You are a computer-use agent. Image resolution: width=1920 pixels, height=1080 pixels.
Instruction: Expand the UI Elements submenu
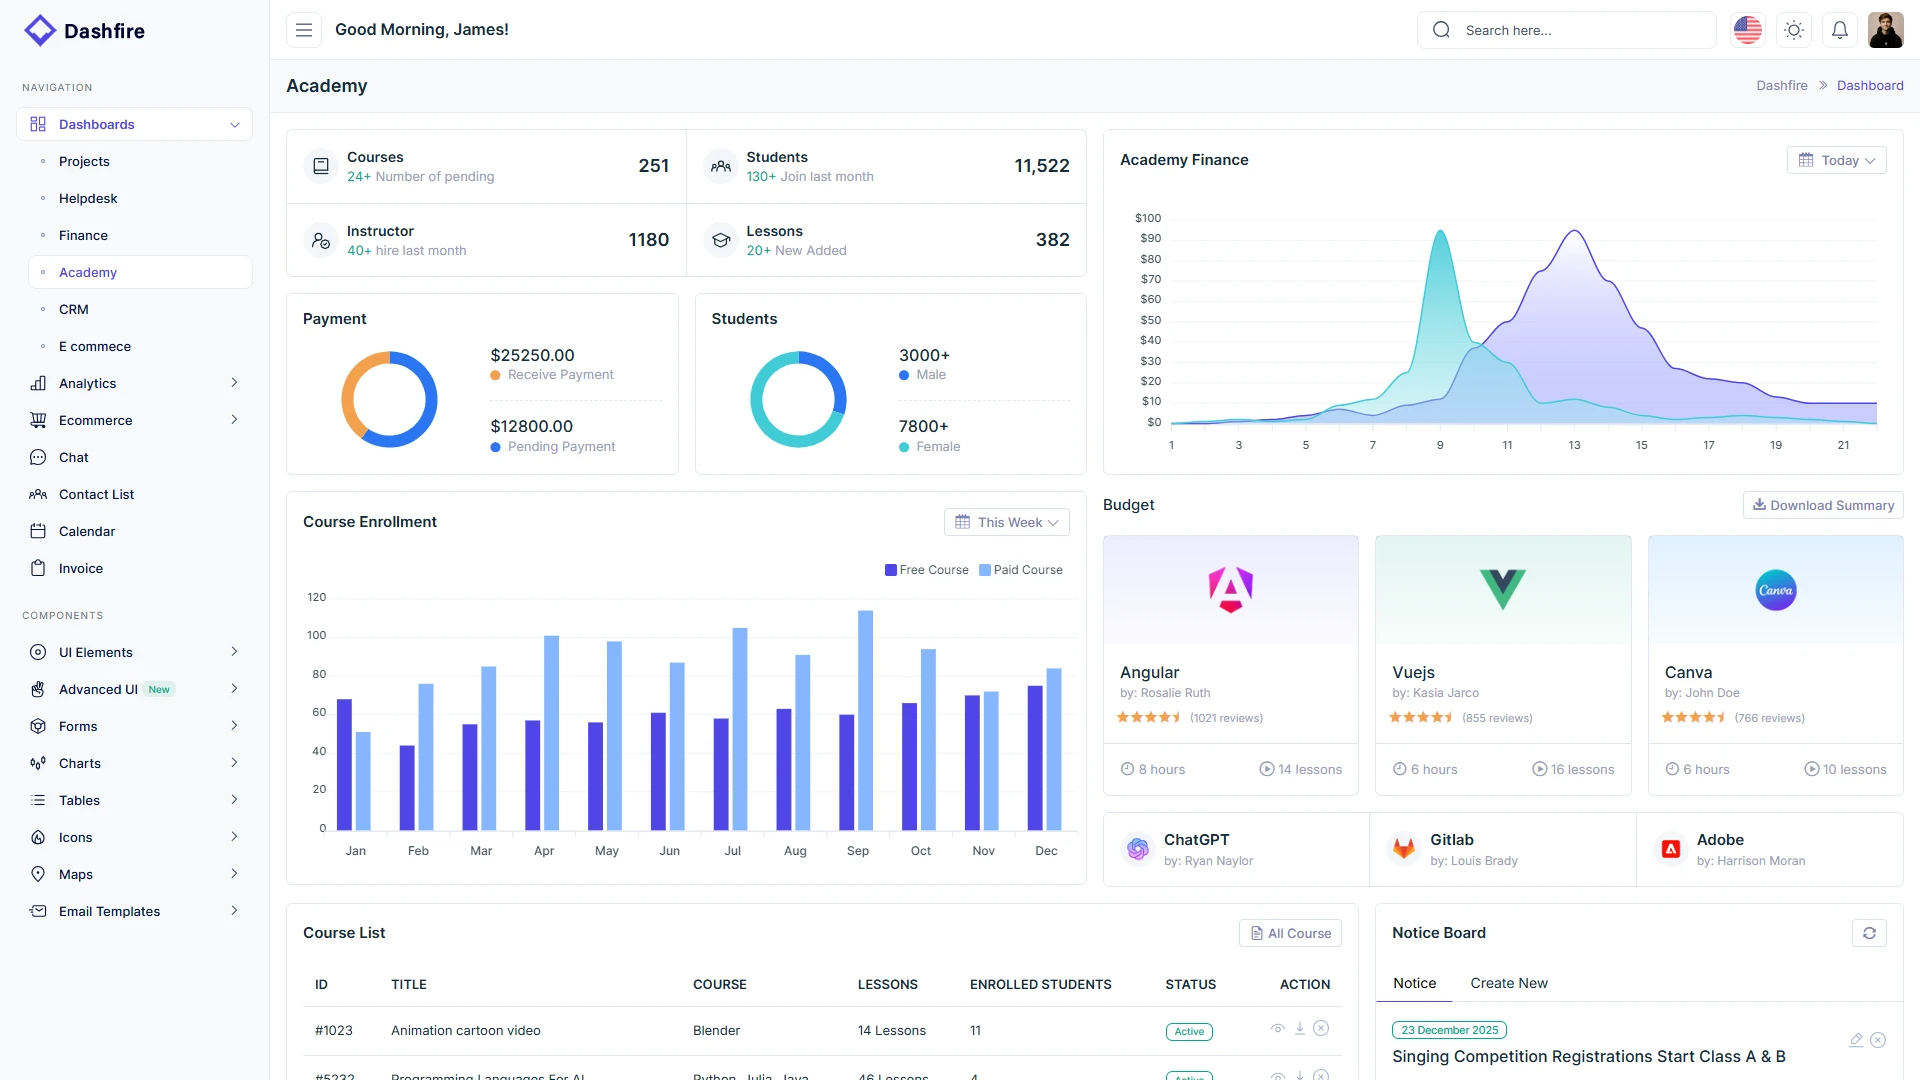pyautogui.click(x=134, y=652)
